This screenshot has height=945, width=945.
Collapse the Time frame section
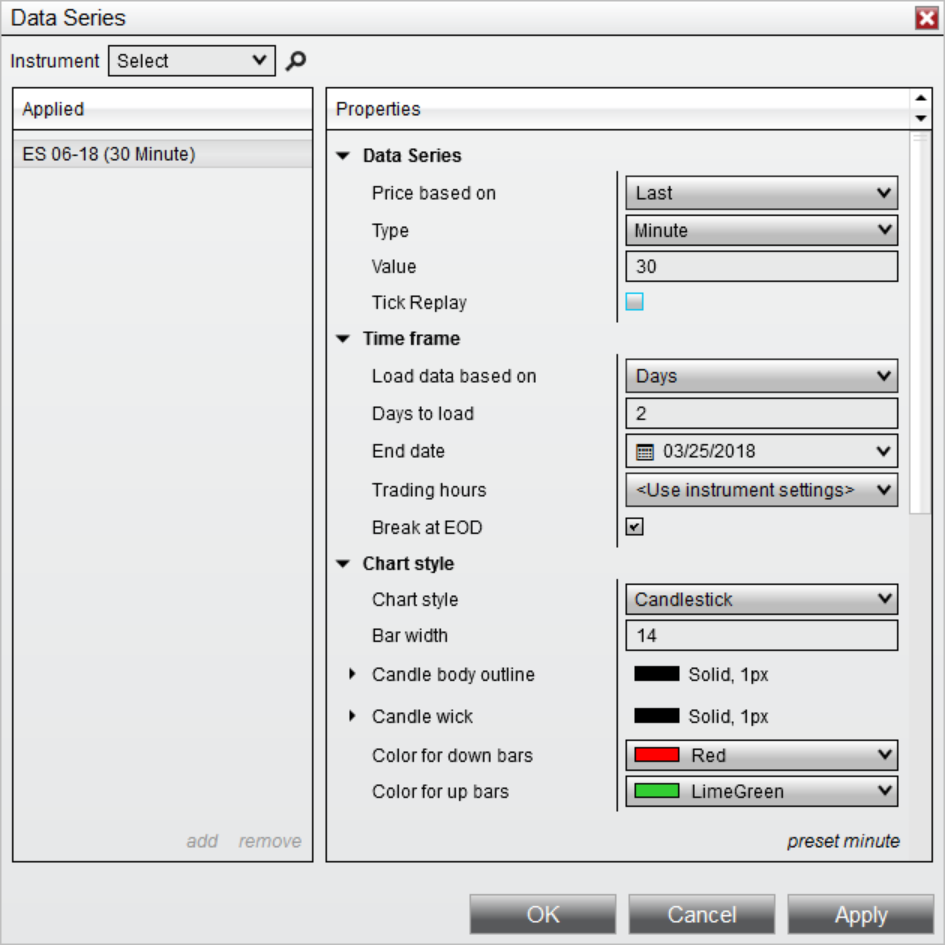click(343, 339)
